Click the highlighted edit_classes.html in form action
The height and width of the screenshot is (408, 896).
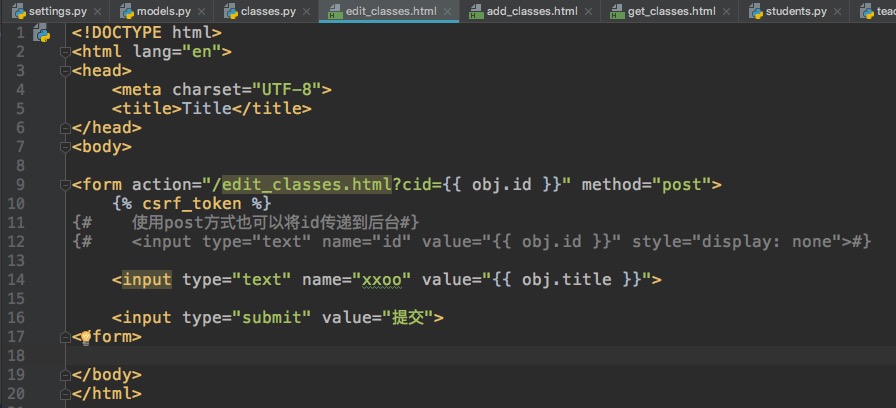307,185
